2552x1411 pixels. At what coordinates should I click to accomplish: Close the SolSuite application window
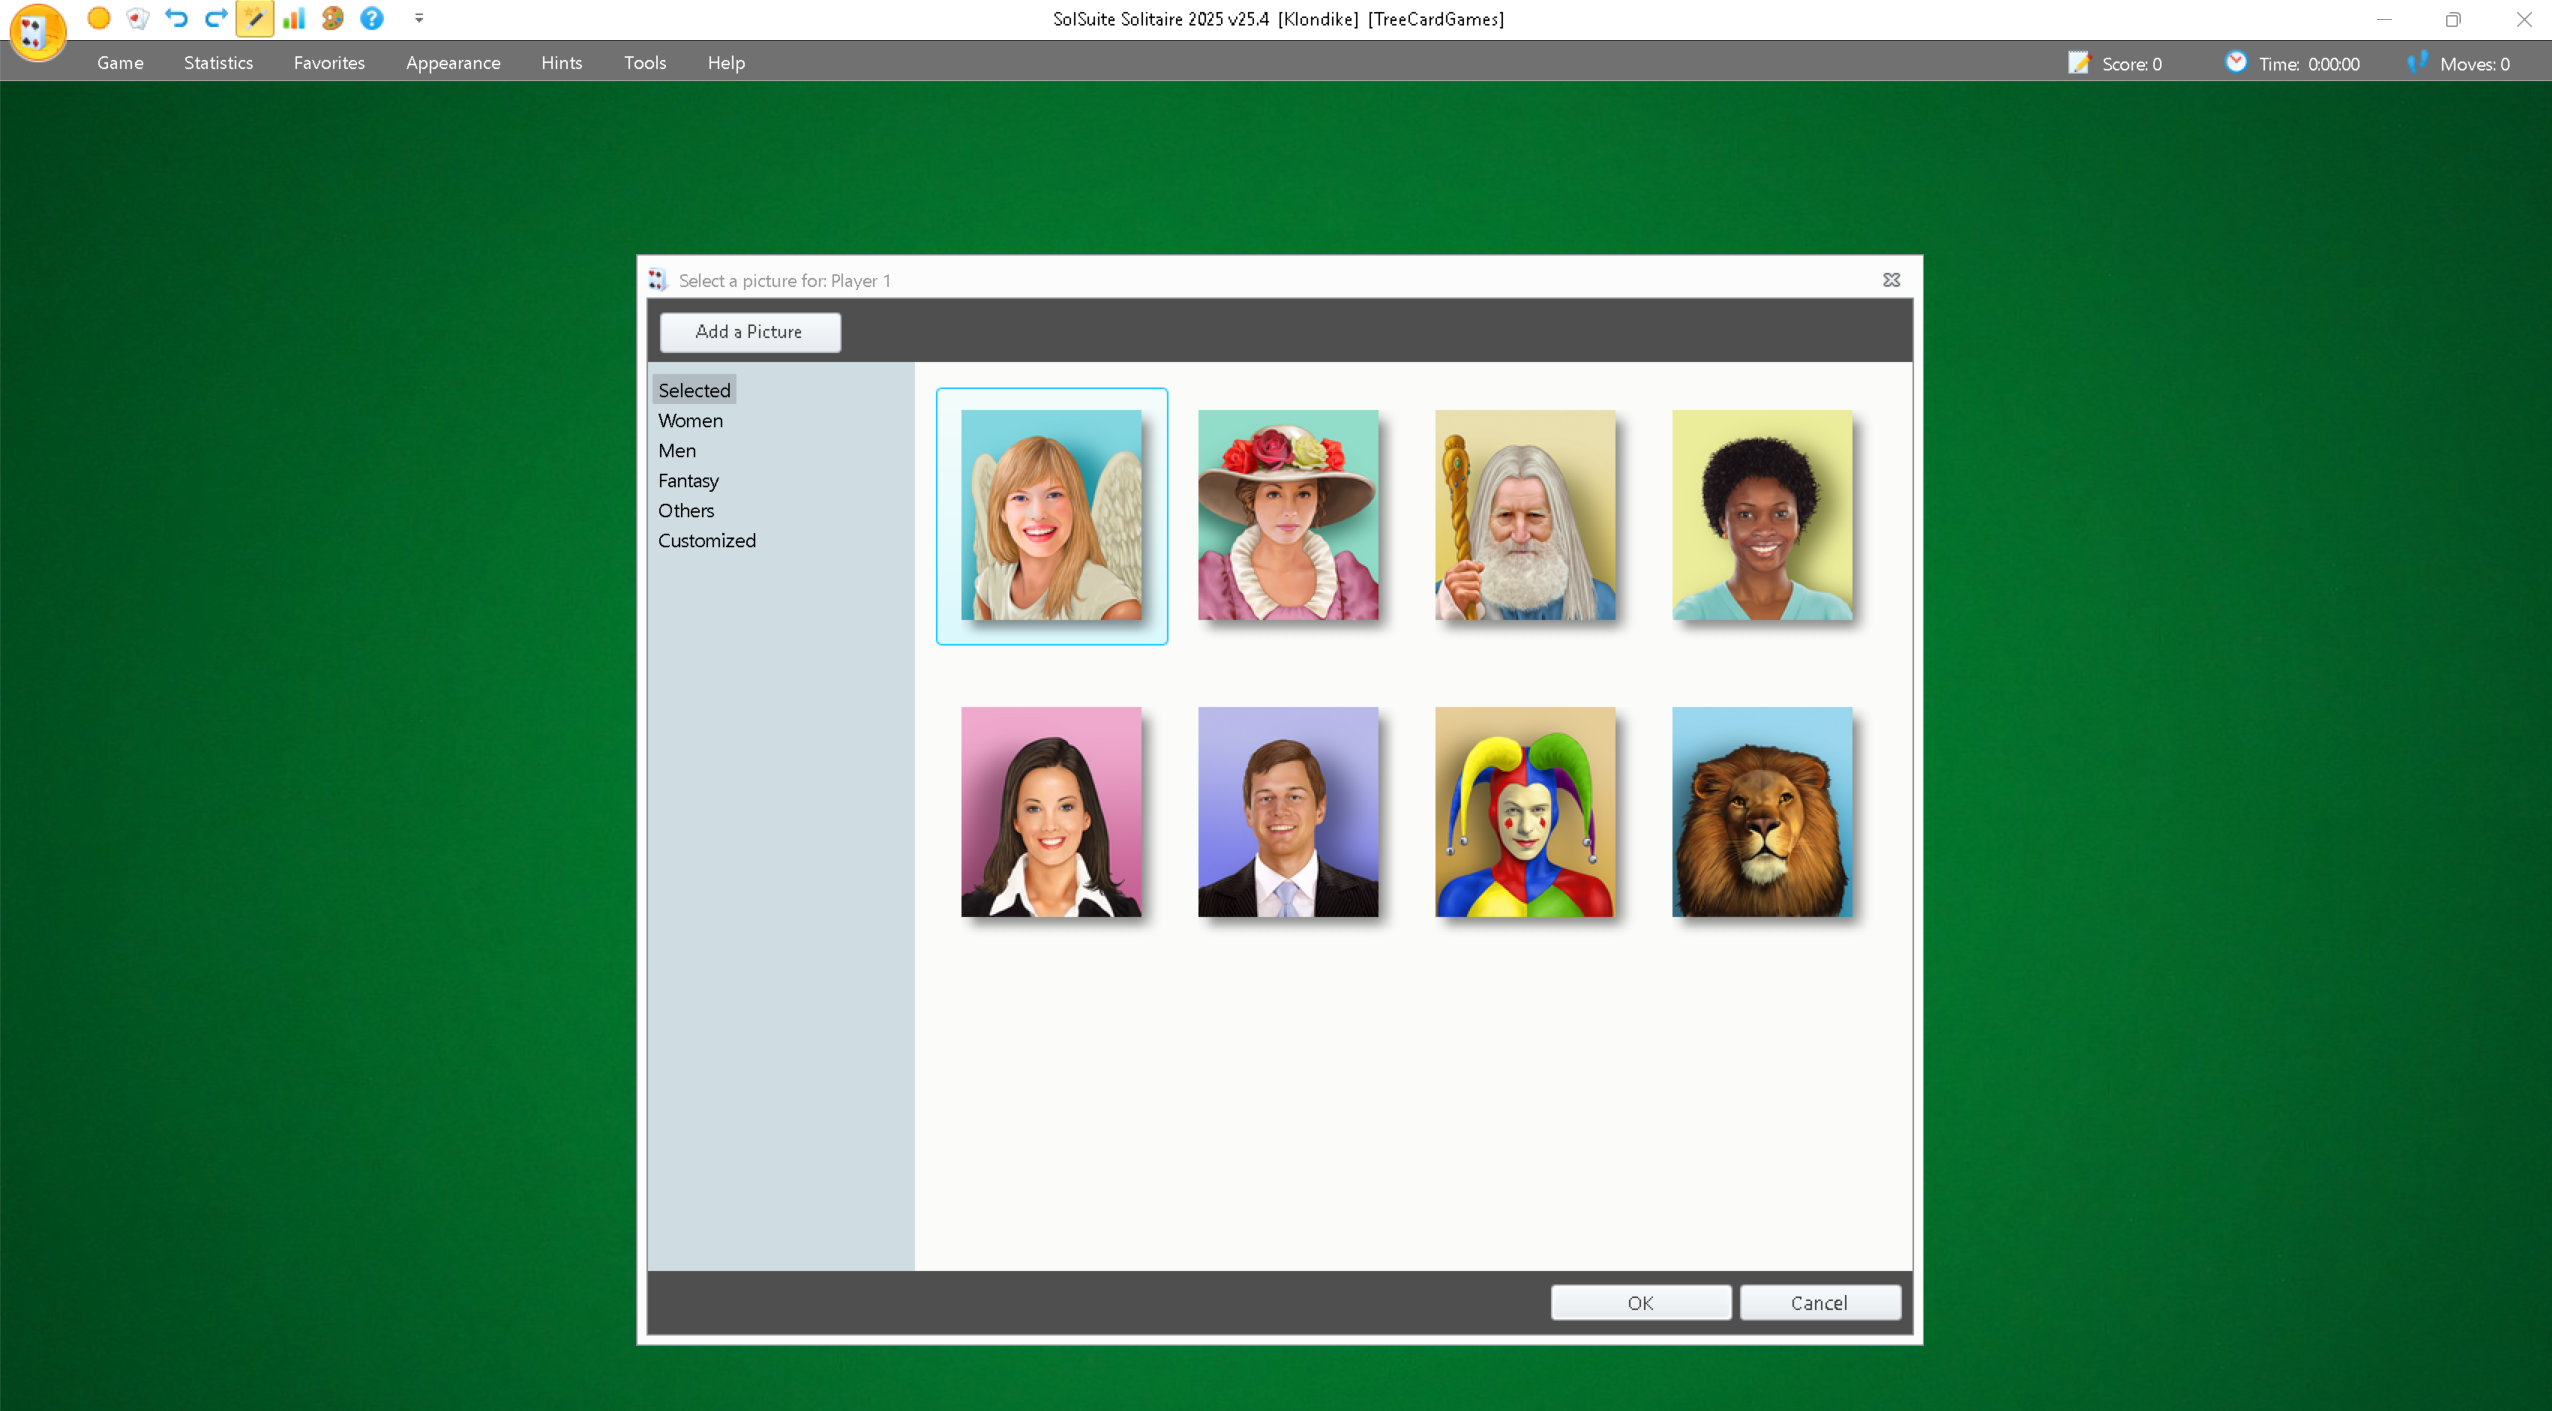(2523, 19)
